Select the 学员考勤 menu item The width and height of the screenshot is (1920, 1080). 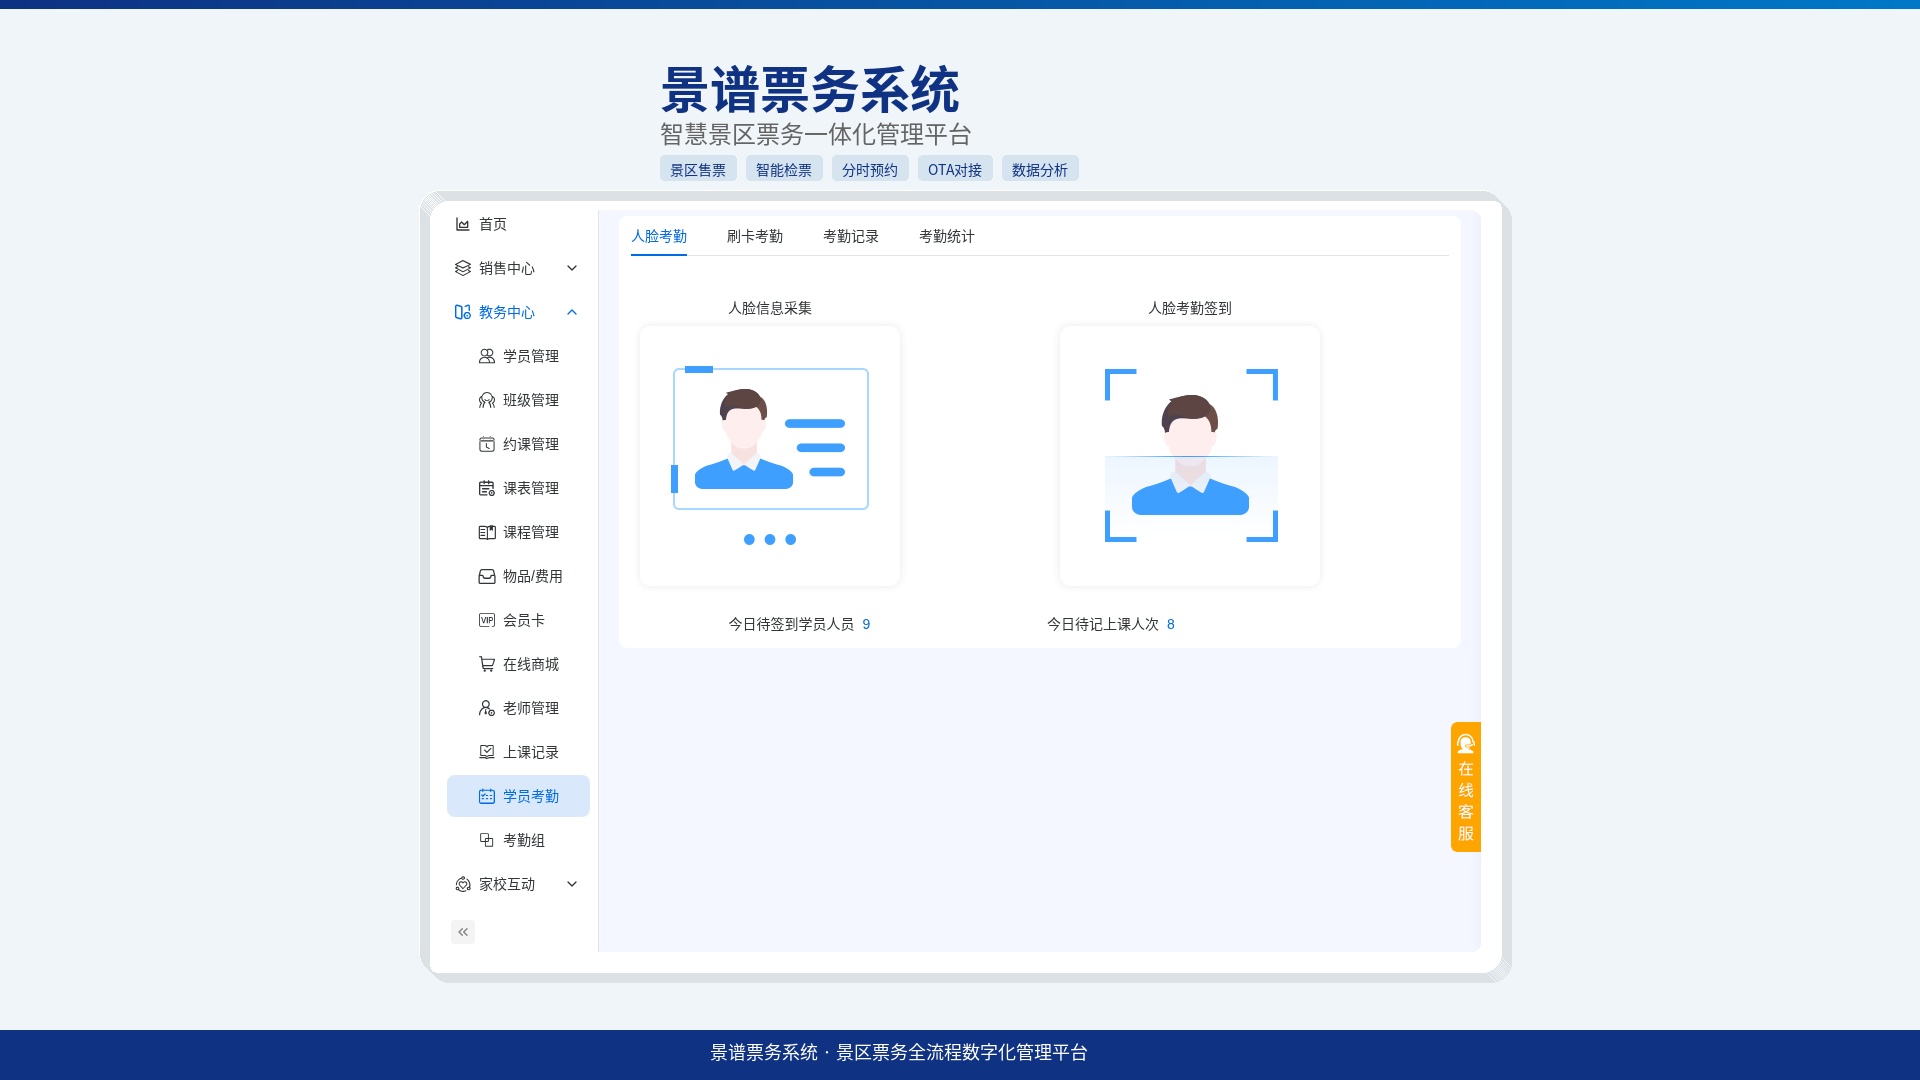(x=518, y=796)
